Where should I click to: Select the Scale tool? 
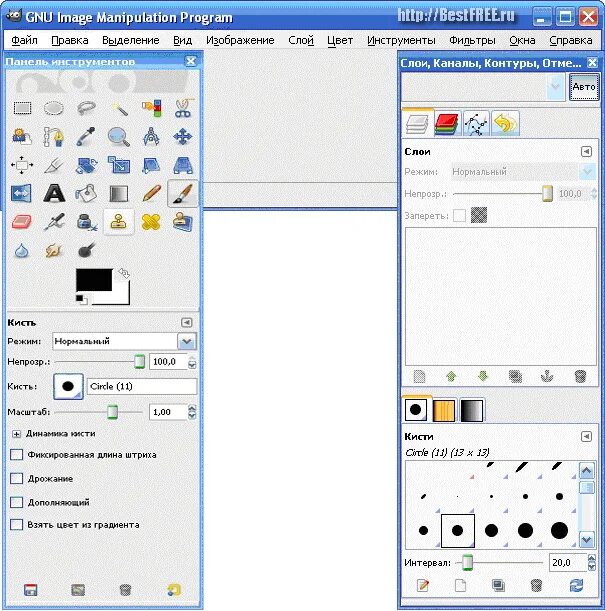(119, 165)
